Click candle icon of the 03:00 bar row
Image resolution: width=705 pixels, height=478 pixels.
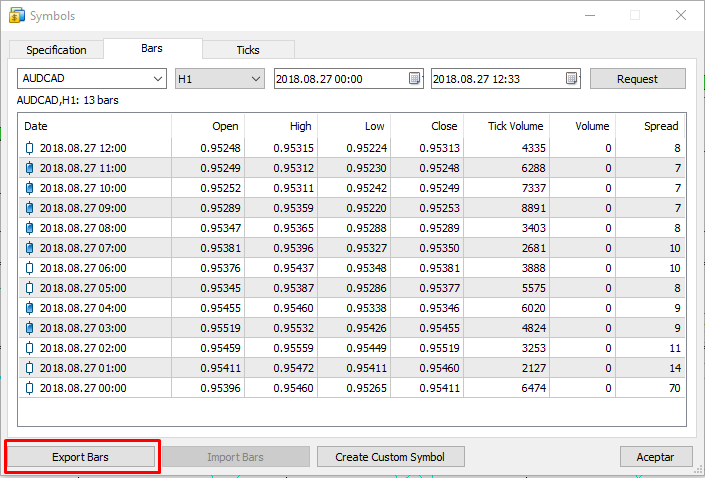[x=29, y=328]
